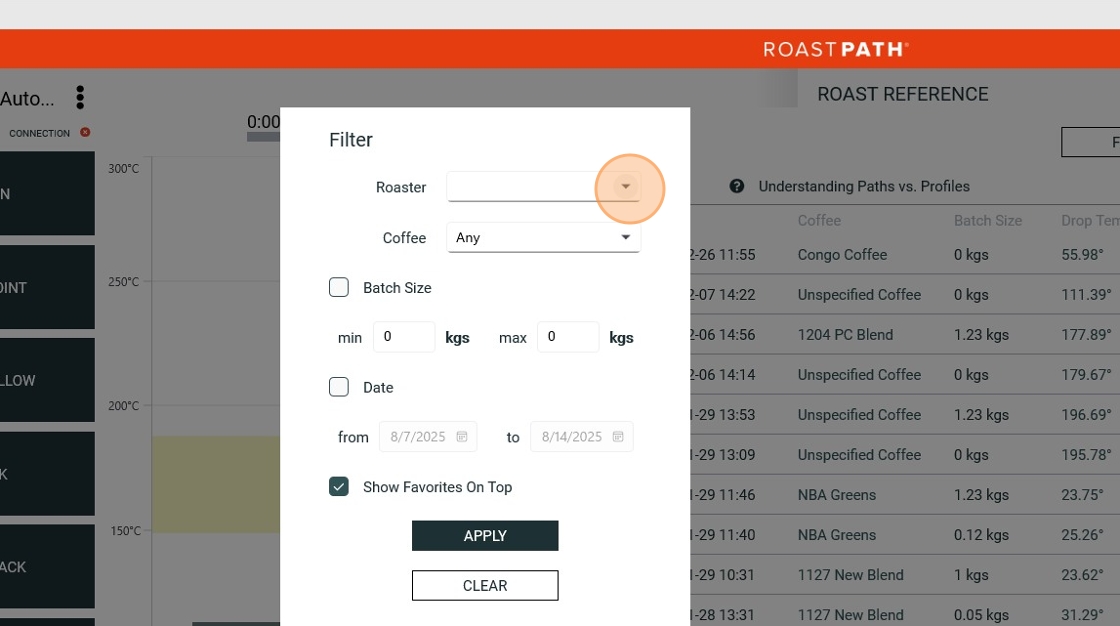The image size is (1120, 626).
Task: Open the three-dot options menu beside Auto
Action: (80, 97)
